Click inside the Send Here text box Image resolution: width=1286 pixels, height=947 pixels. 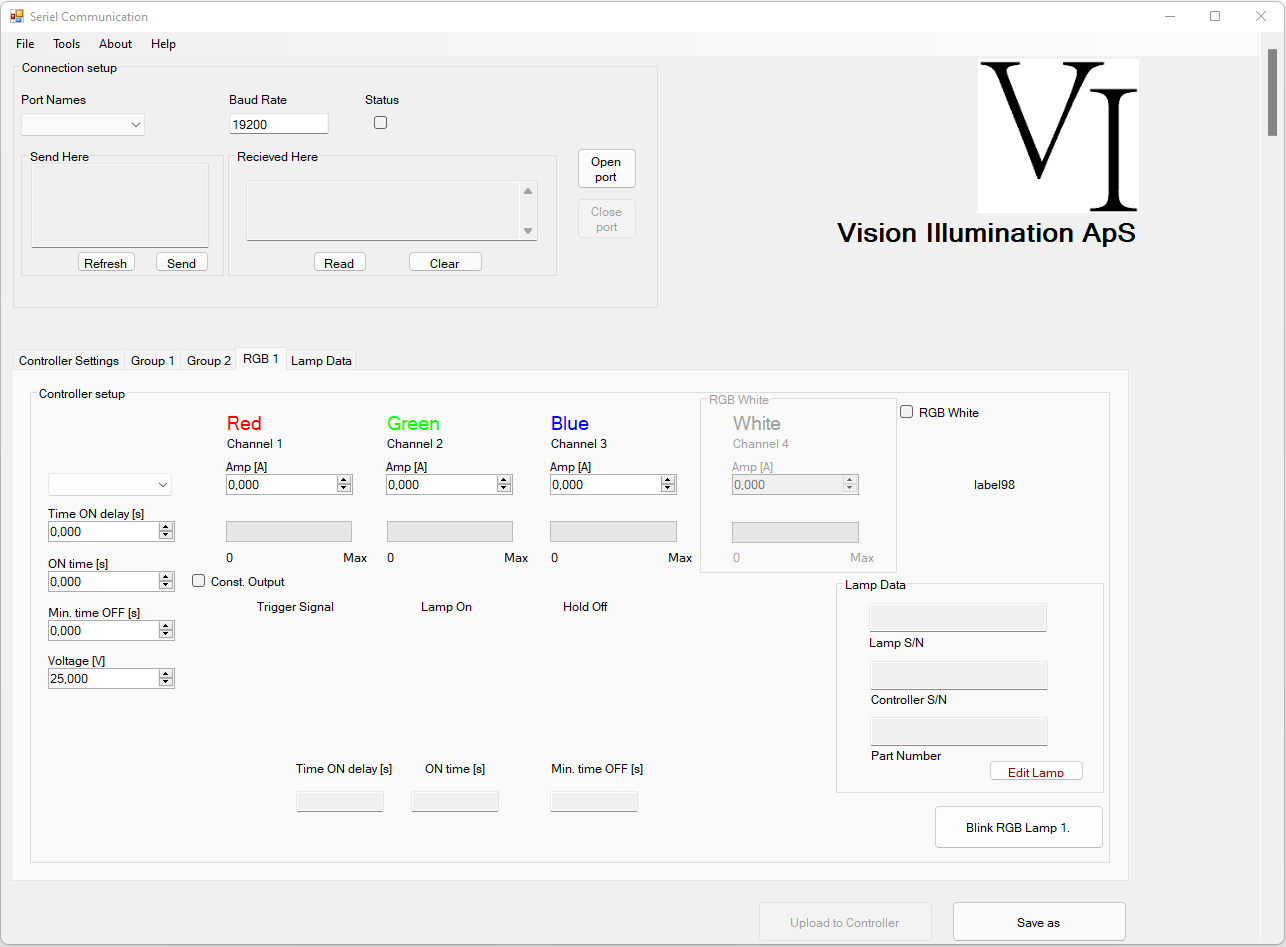(120, 205)
